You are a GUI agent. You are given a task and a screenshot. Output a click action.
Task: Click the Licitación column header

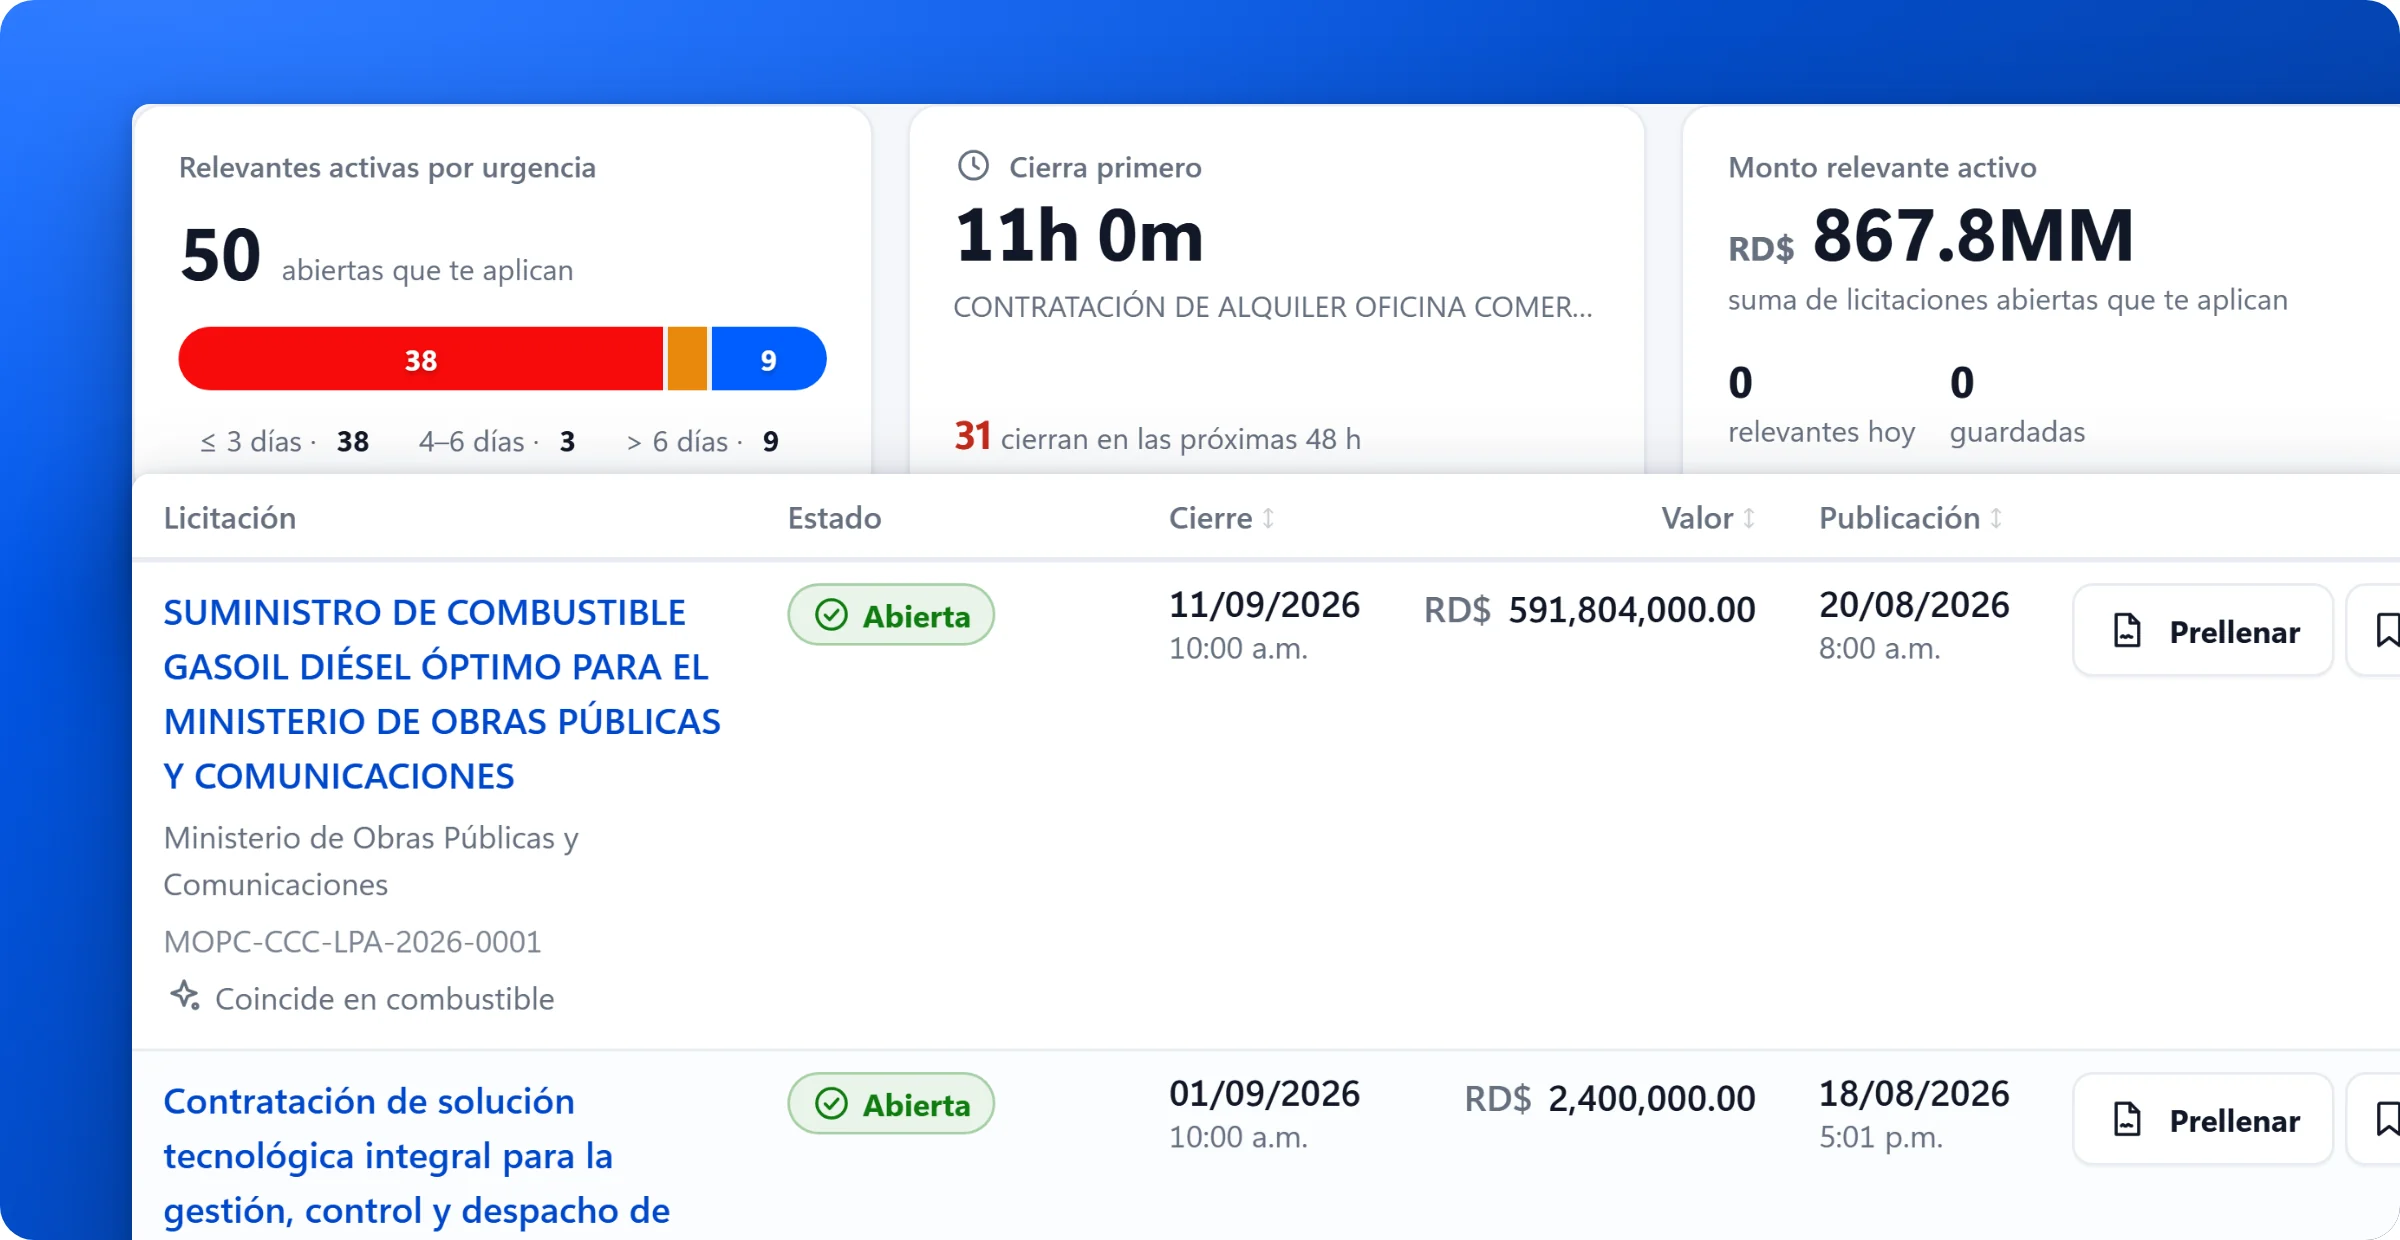pyautogui.click(x=230, y=518)
